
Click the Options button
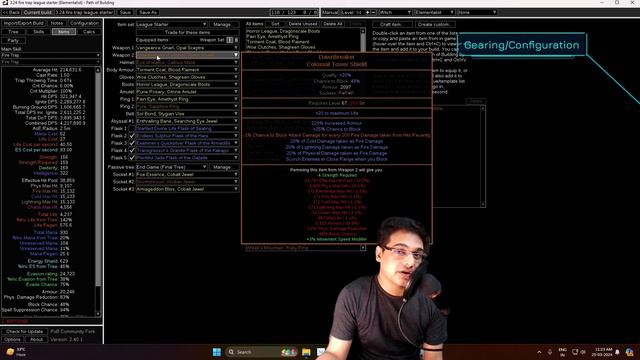[x=12, y=340]
